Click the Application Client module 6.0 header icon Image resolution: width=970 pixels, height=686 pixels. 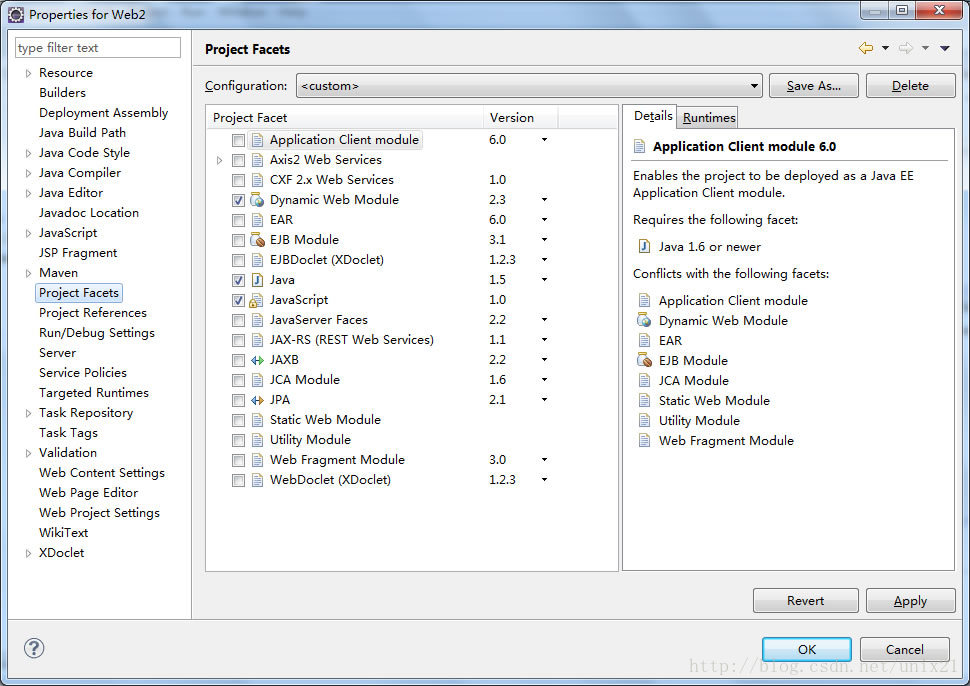(x=640, y=147)
